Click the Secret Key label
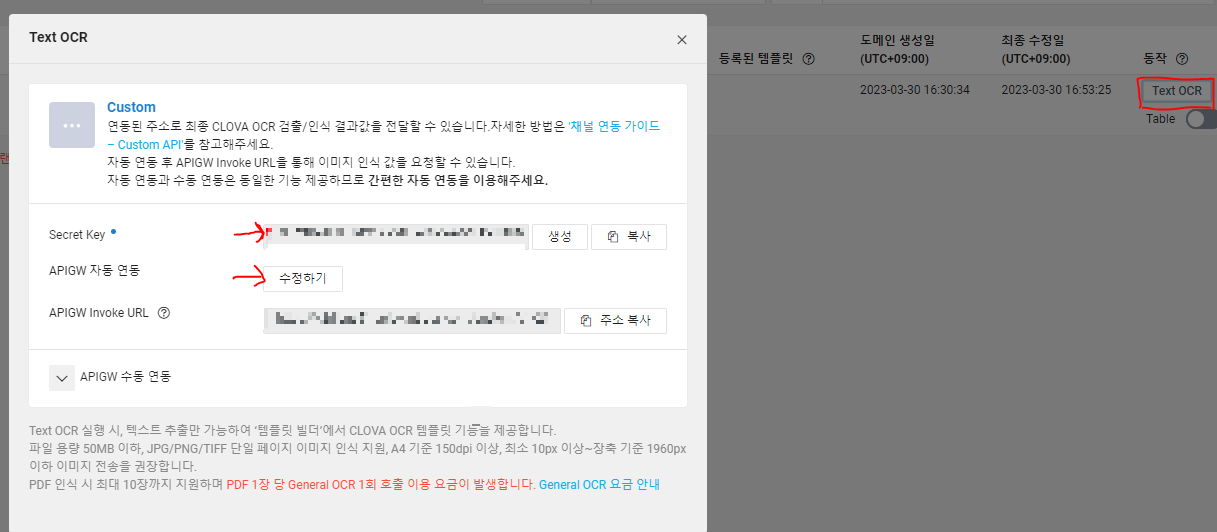Image resolution: width=1217 pixels, height=532 pixels. 77,235
